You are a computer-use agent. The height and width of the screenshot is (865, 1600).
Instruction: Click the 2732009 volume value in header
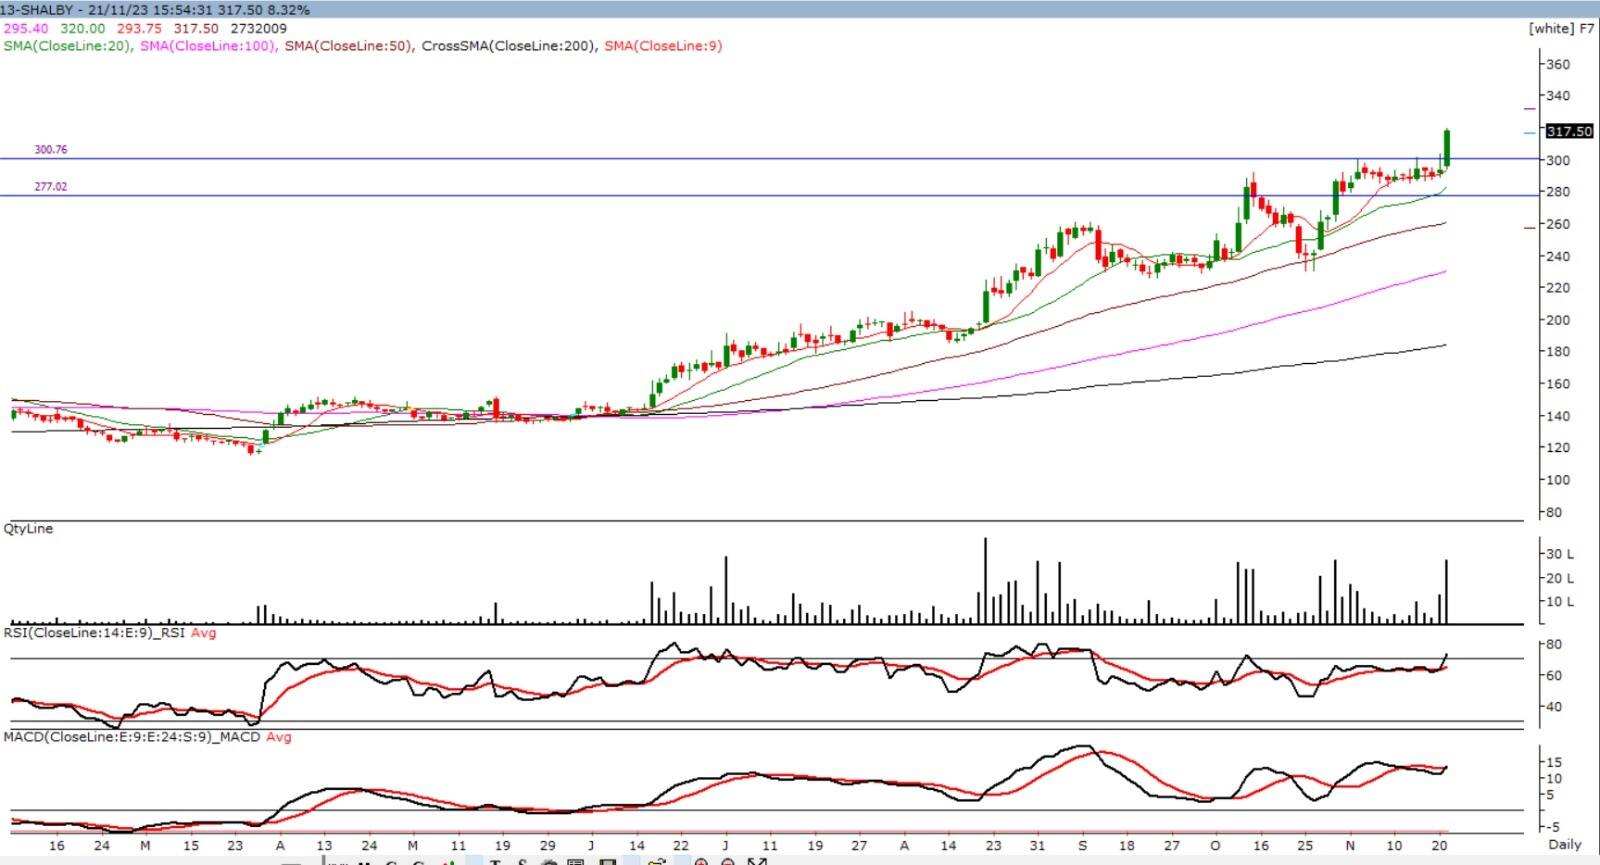[259, 28]
